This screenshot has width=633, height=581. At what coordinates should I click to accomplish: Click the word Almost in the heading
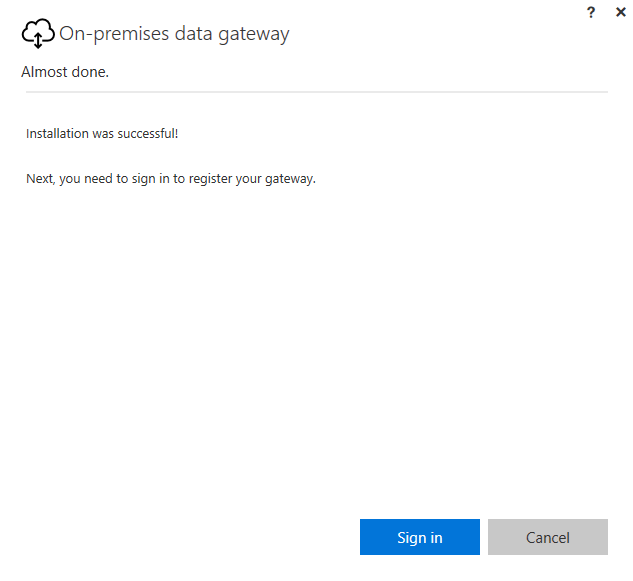click(x=44, y=72)
